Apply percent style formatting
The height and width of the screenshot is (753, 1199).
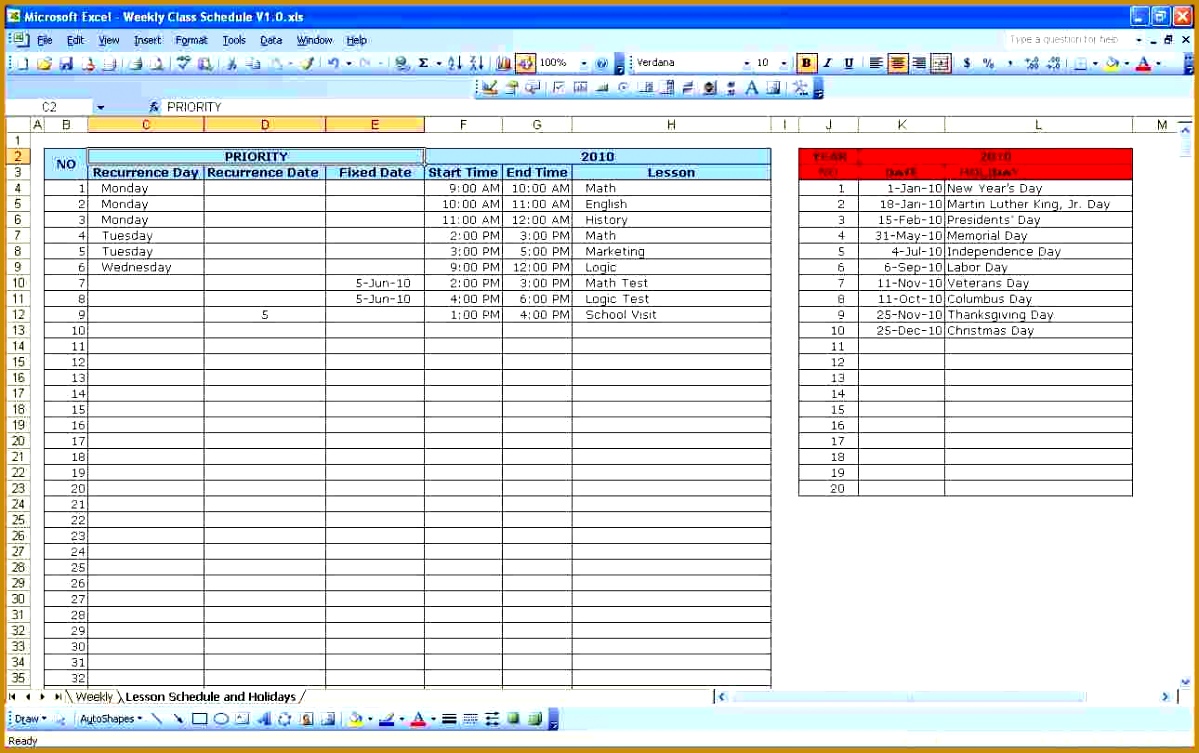pyautogui.click(x=989, y=63)
